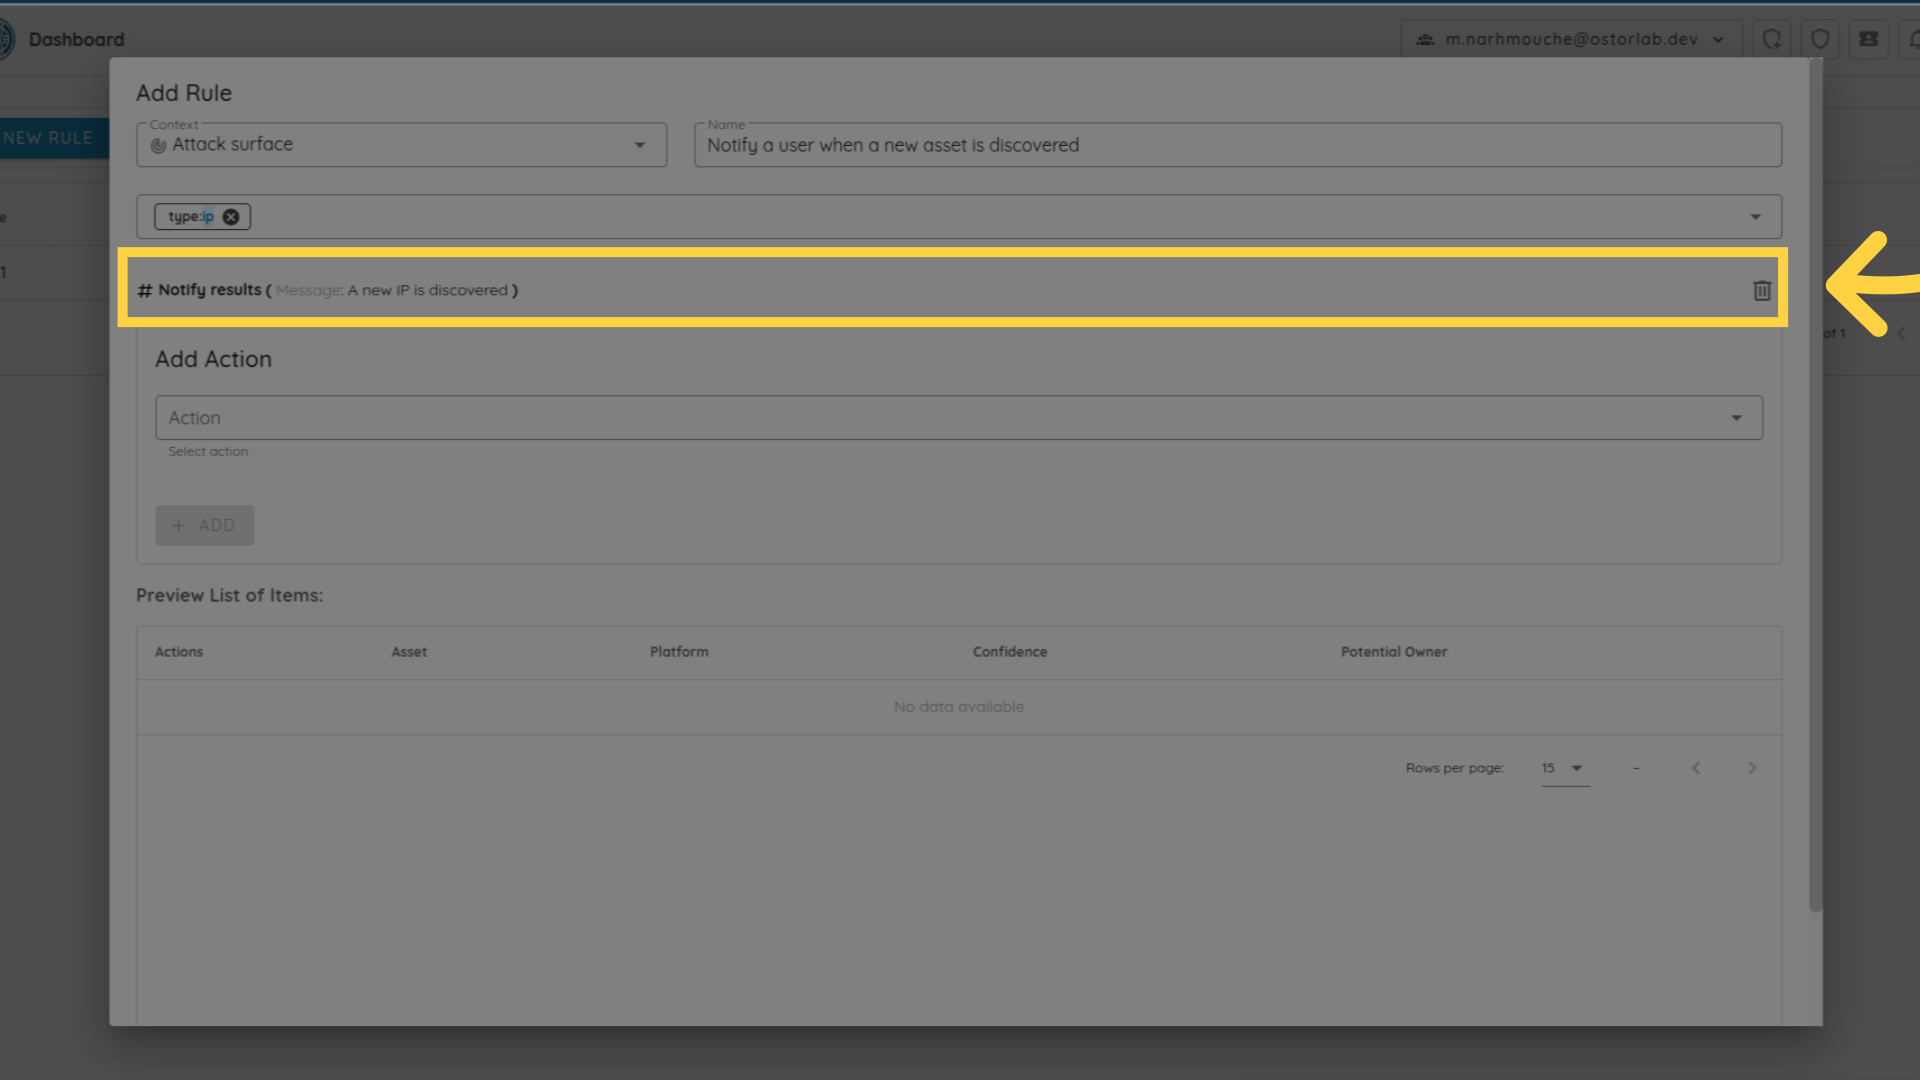Click the Dashboard title link
The width and height of the screenshot is (1920, 1080).
pos(76,39)
